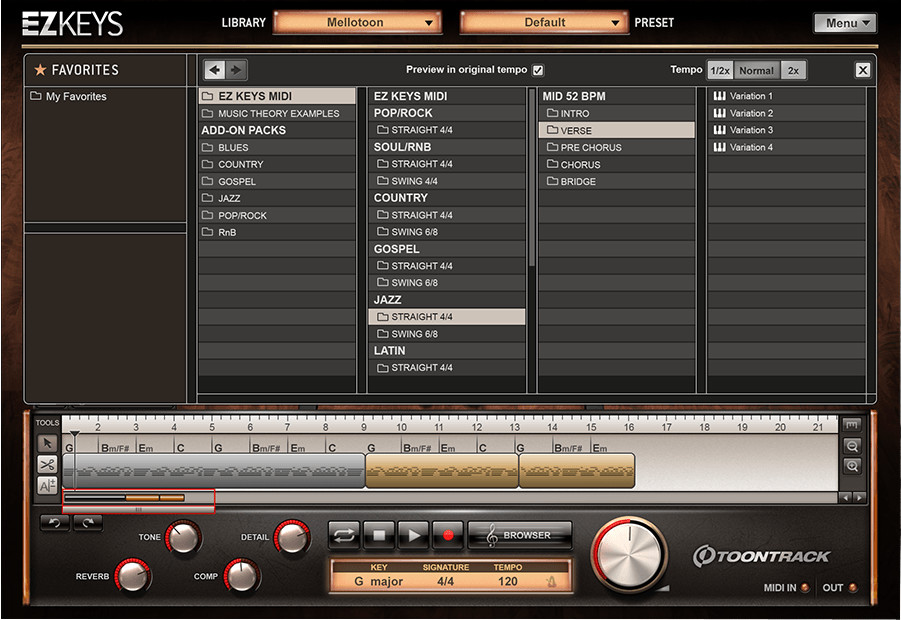901x620 pixels.
Task: Open the BLUES add-on pack folder
Action: point(233,147)
